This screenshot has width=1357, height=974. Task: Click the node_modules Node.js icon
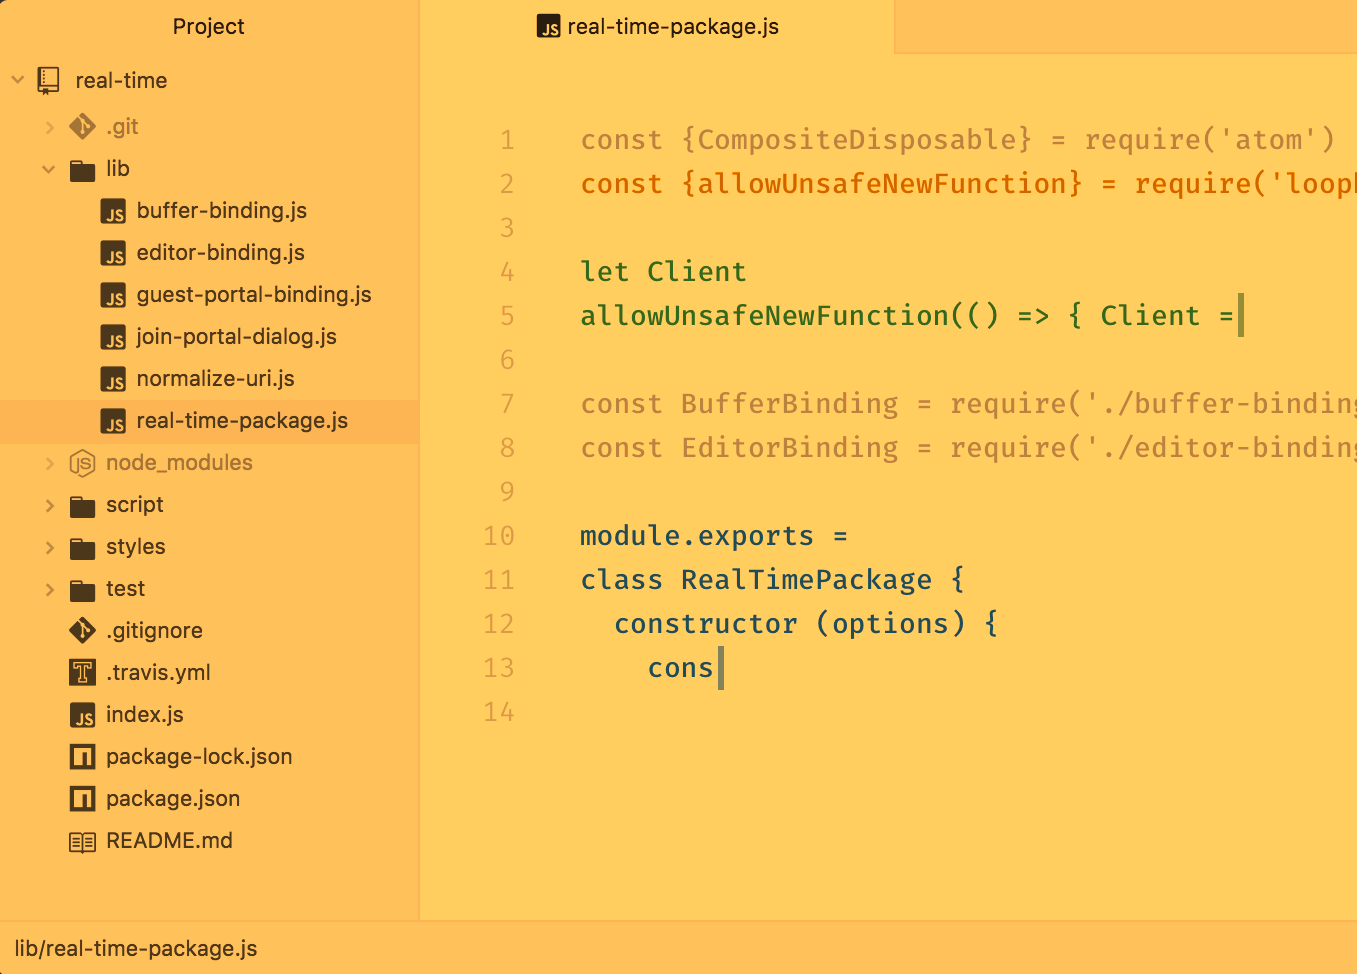point(82,463)
